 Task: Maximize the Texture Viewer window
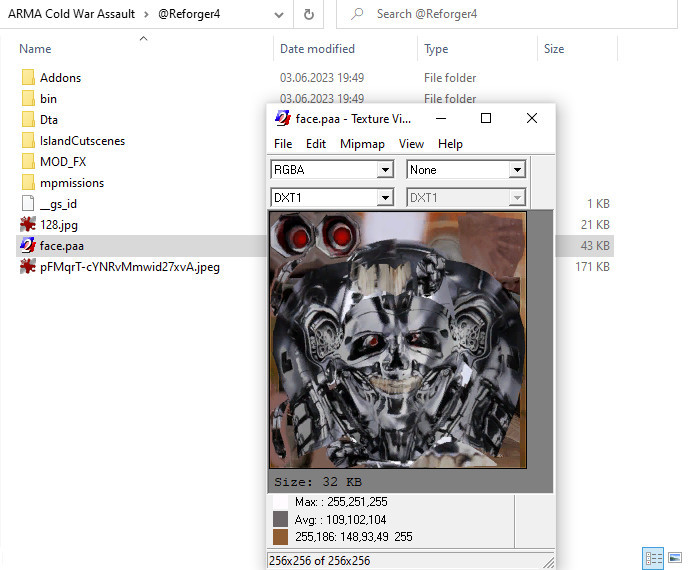click(486, 118)
